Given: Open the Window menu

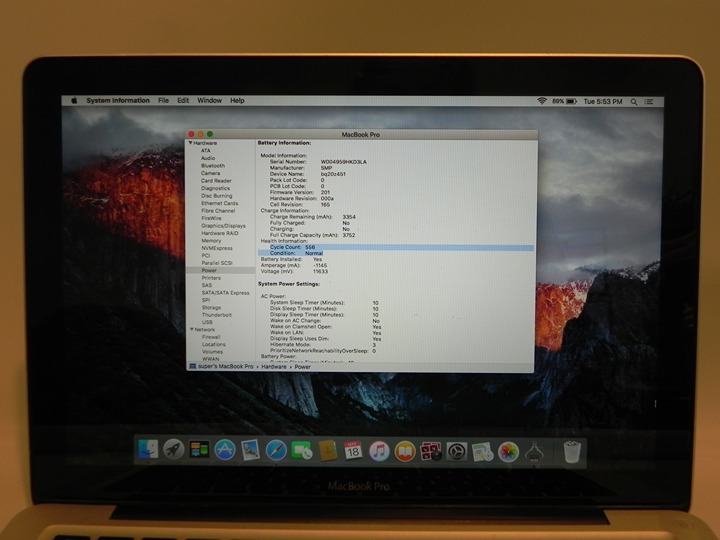Looking at the screenshot, I should click(209, 100).
